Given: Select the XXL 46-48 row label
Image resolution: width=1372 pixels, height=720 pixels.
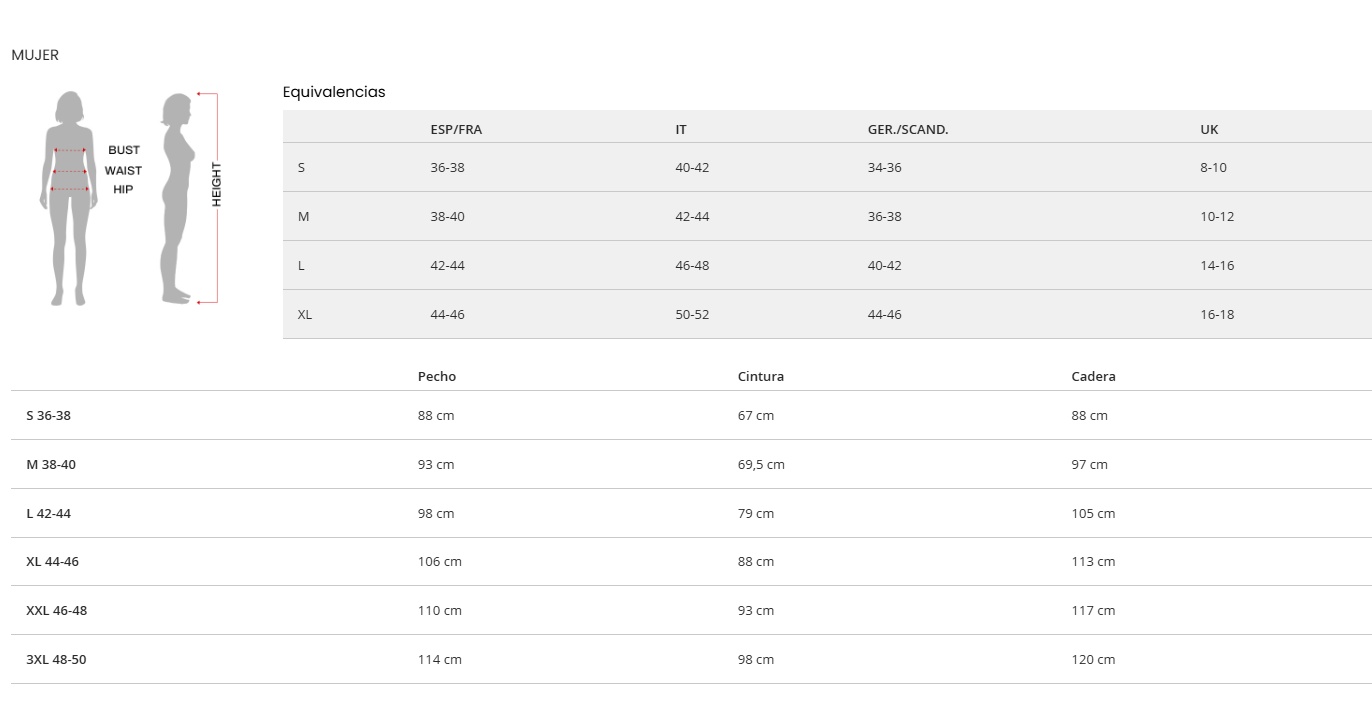Looking at the screenshot, I should 56,610.
